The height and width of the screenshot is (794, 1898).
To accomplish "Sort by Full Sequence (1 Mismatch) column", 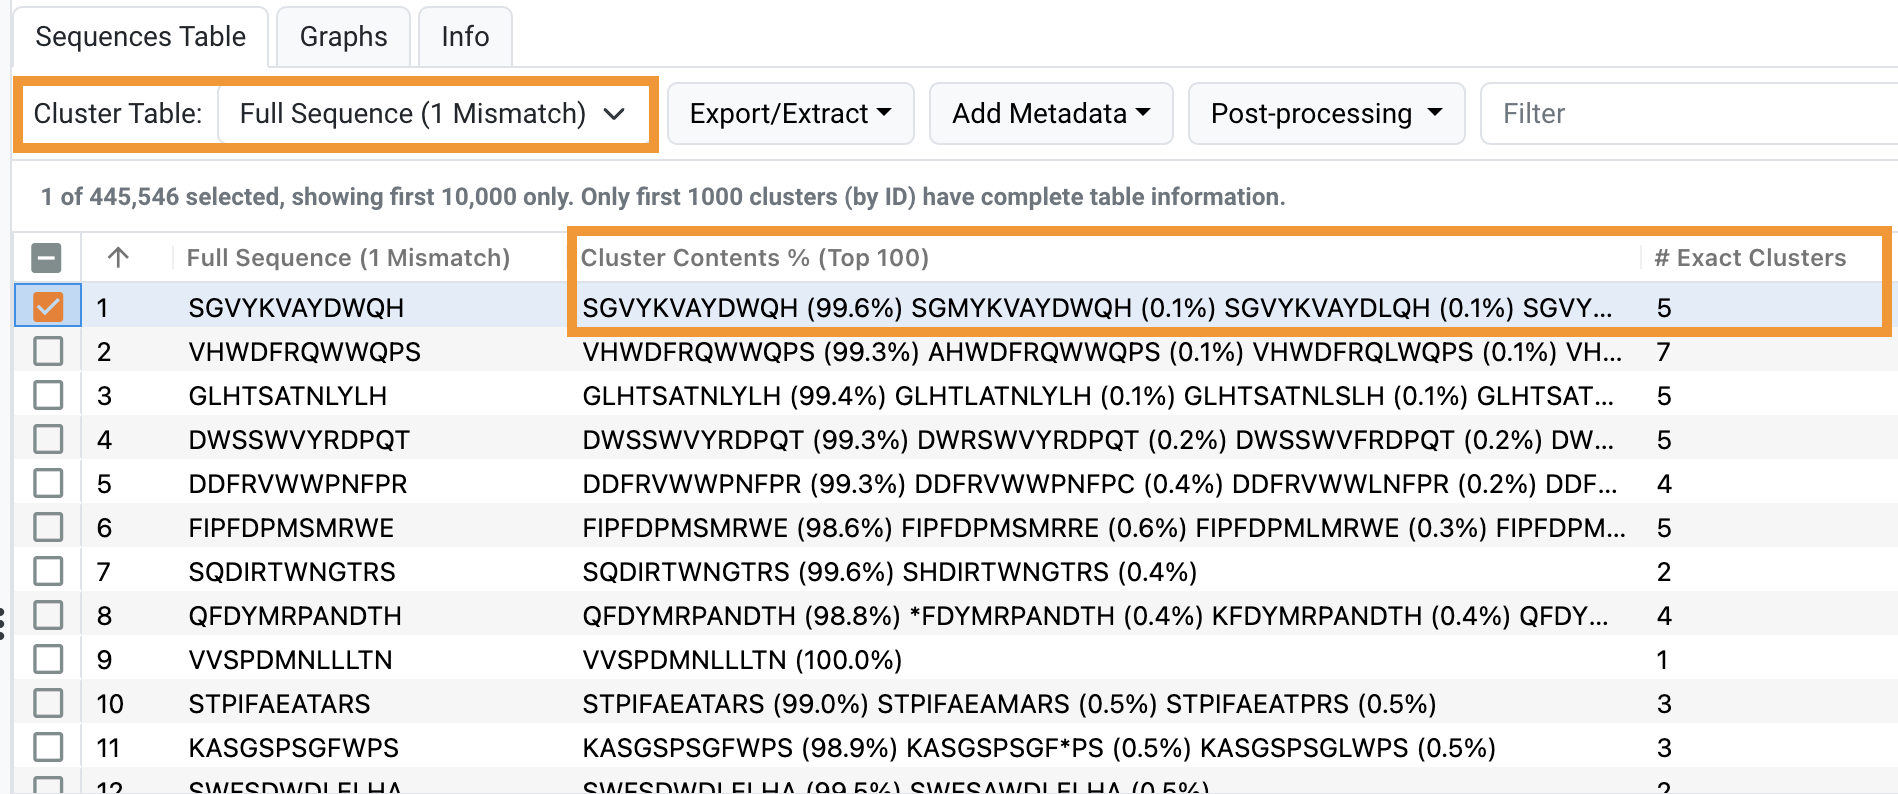I will (x=348, y=258).
